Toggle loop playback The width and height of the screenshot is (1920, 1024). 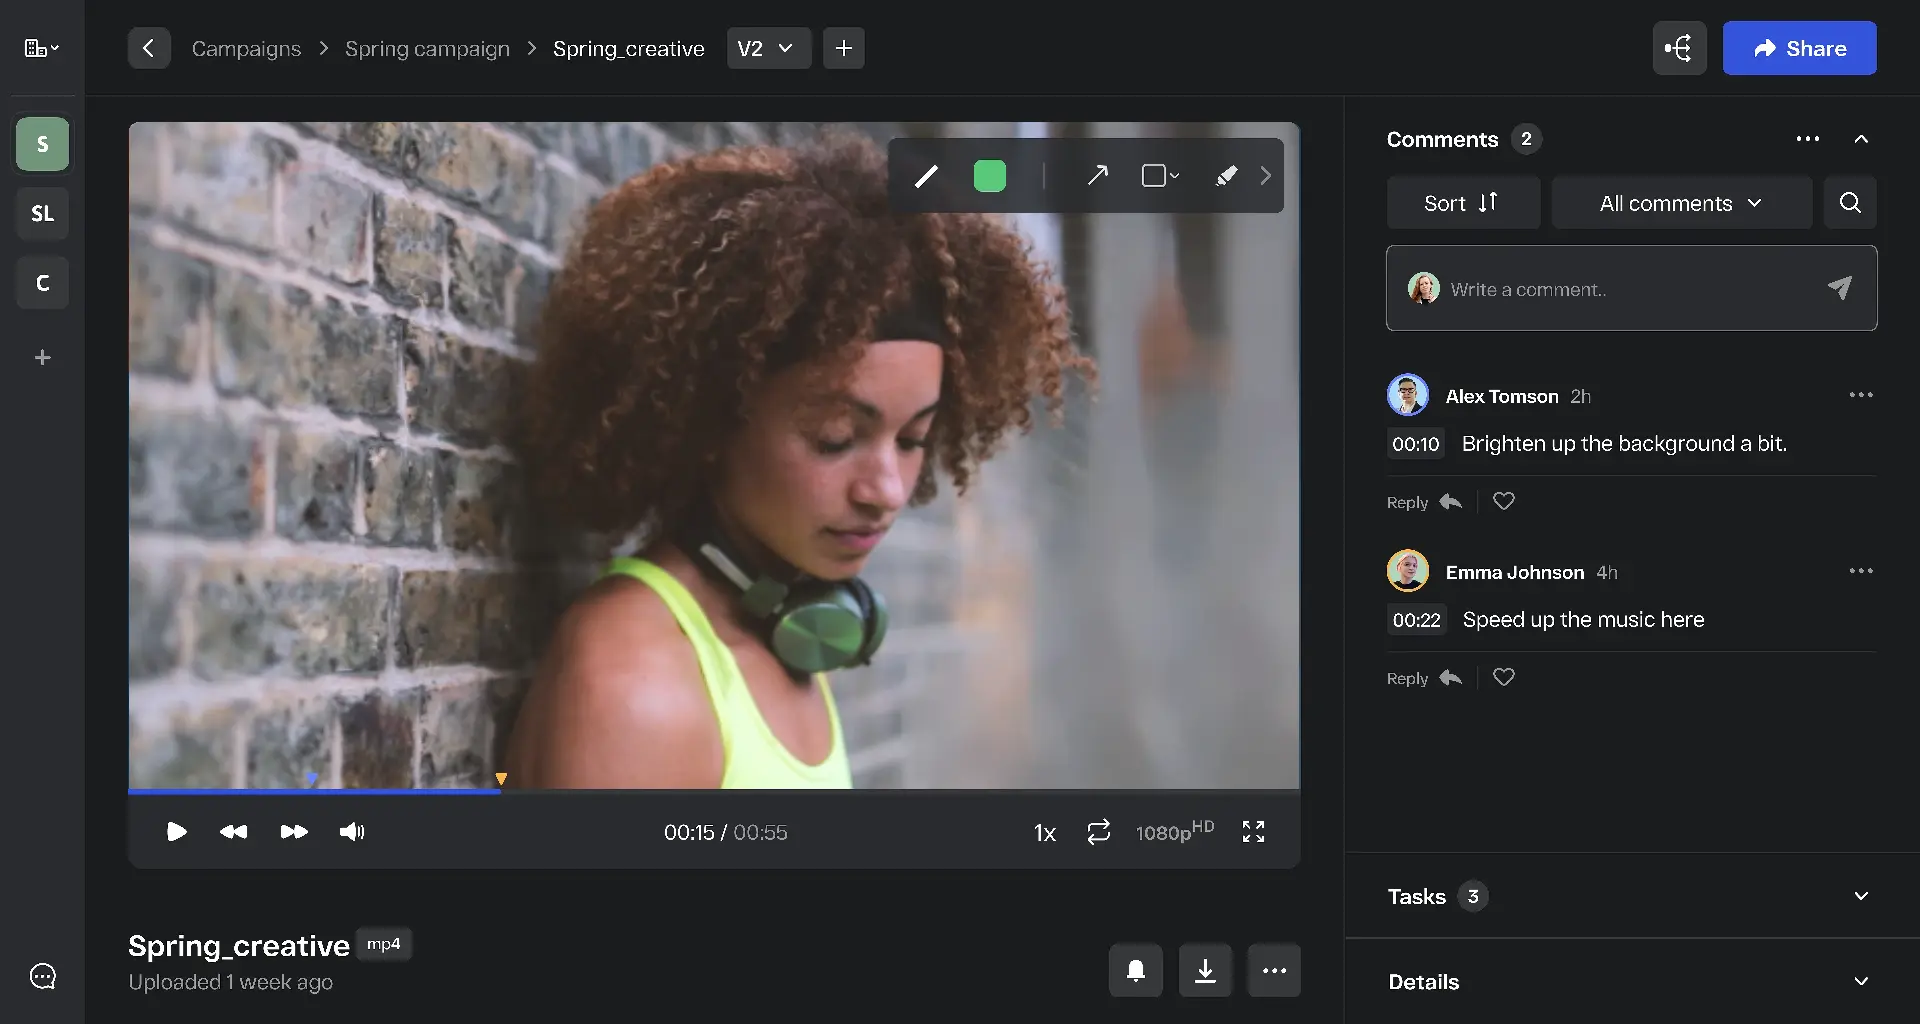[x=1098, y=832]
